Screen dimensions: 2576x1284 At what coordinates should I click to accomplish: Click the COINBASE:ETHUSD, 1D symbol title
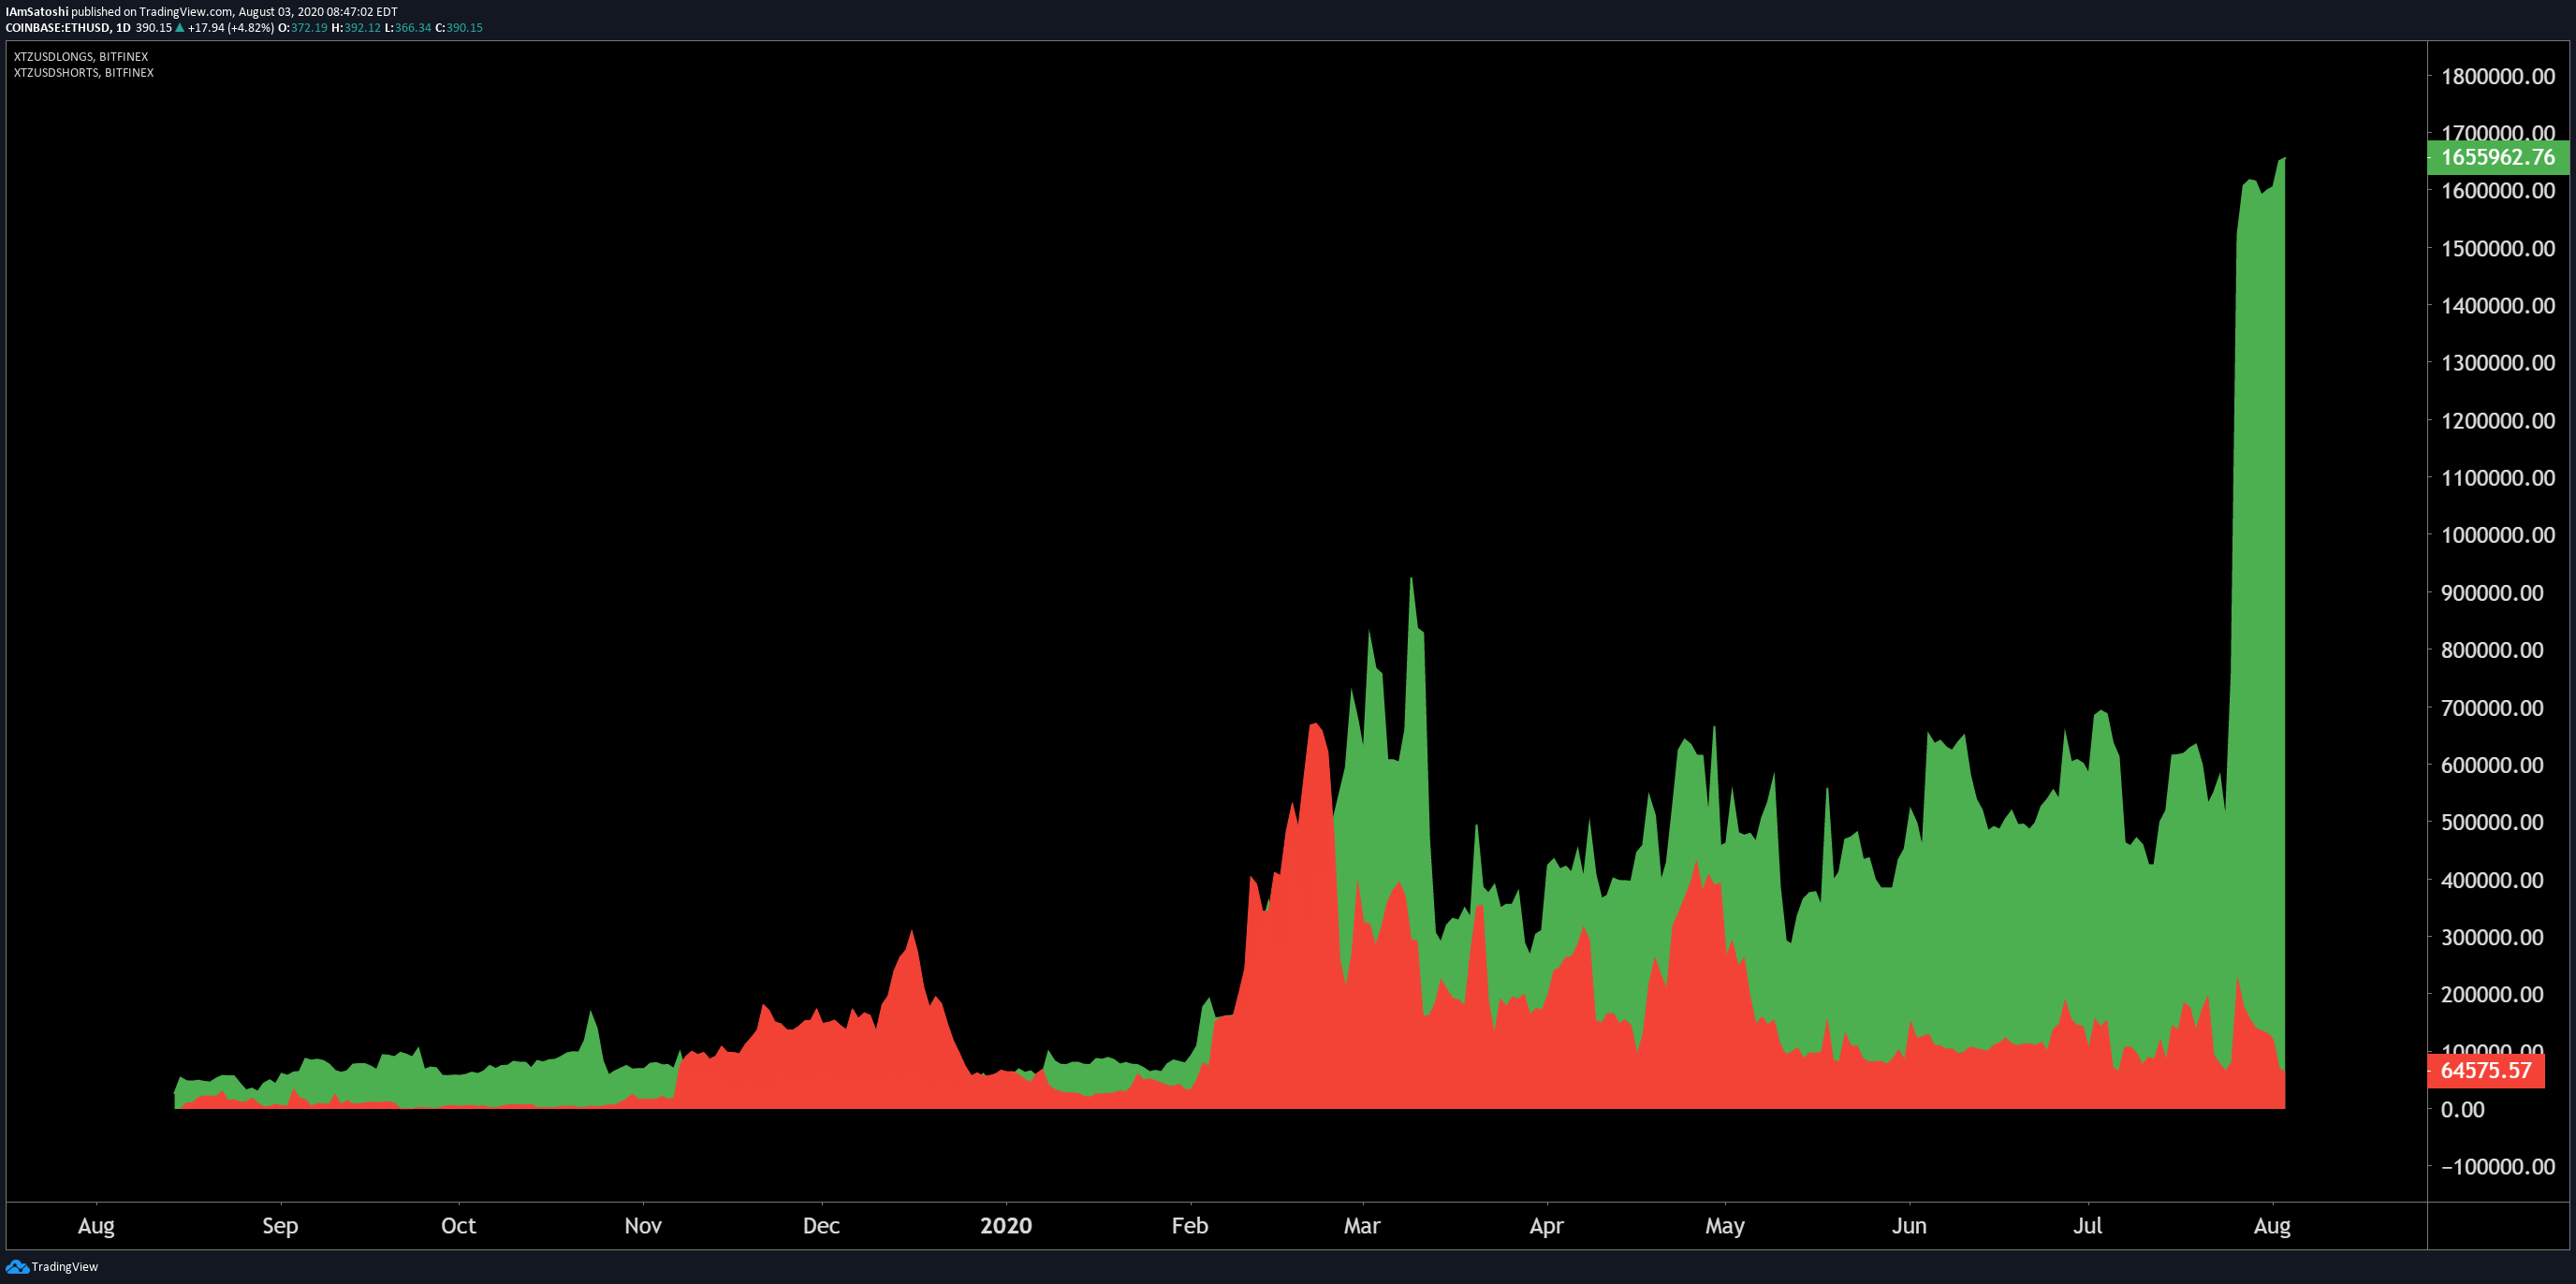tap(68, 28)
